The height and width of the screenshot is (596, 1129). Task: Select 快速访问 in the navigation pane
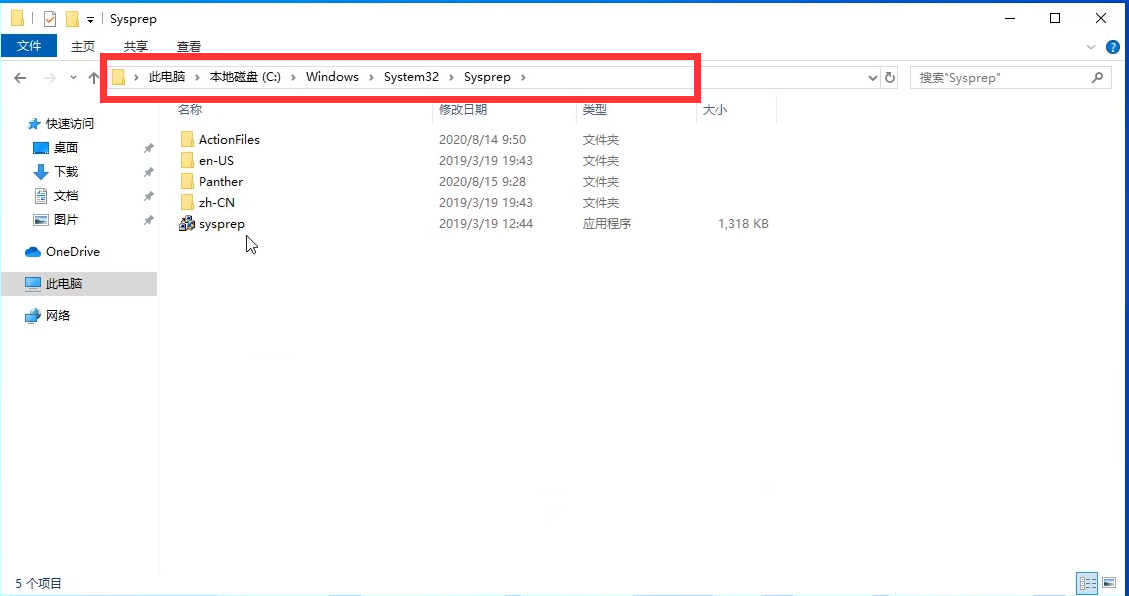[69, 124]
